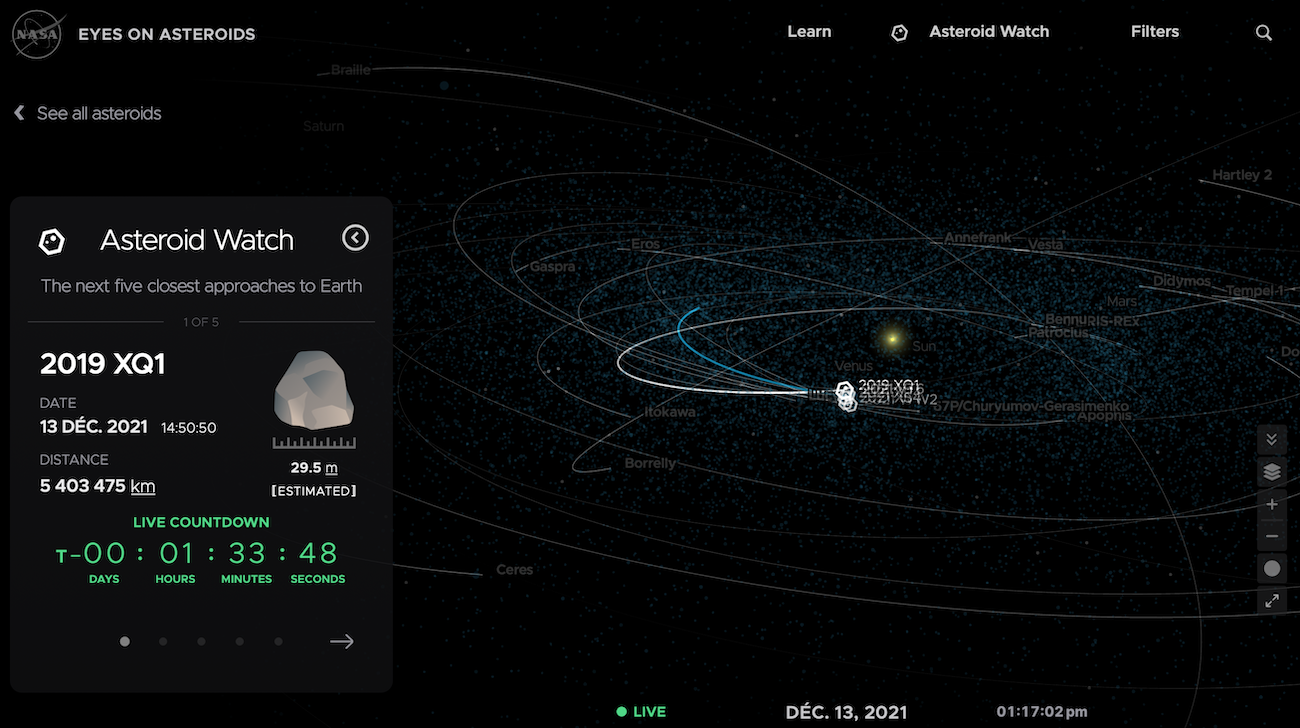The height and width of the screenshot is (728, 1300).
Task: Select the Gaspra label
Action: coord(553,267)
